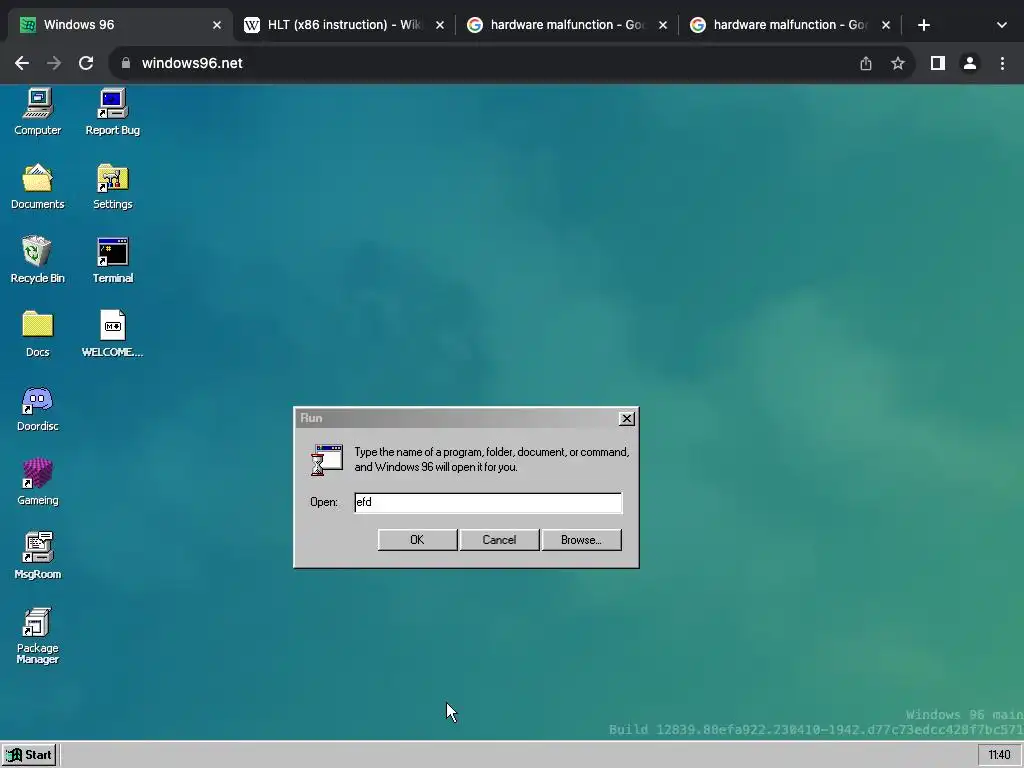1024x768 pixels.
Task: Open the Gameing cube icon
Action: click(37, 482)
